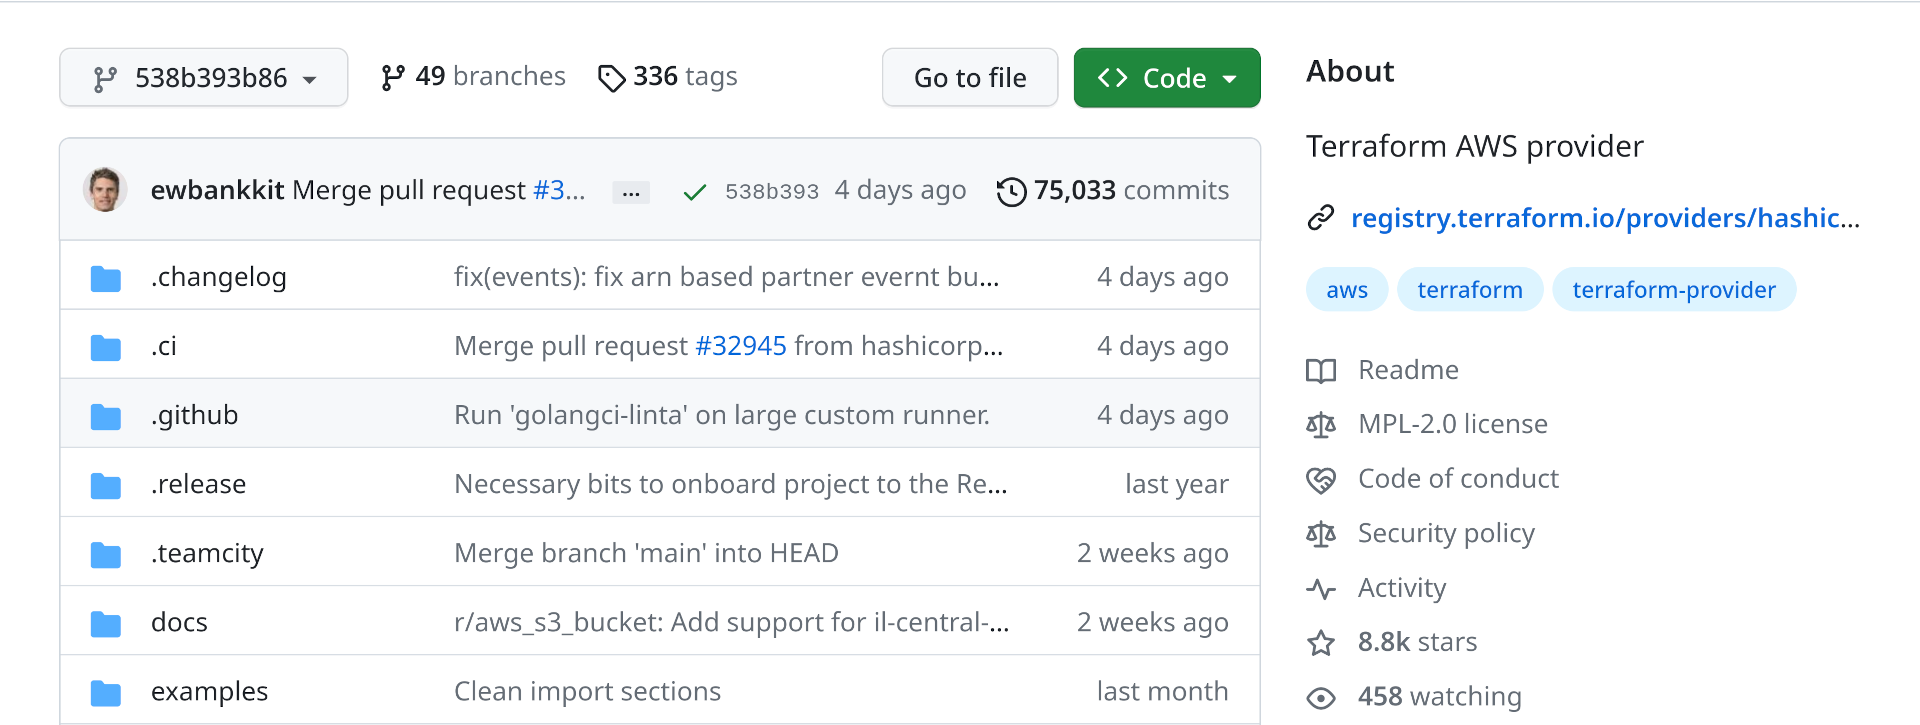Open the .ci folder

pos(164,346)
